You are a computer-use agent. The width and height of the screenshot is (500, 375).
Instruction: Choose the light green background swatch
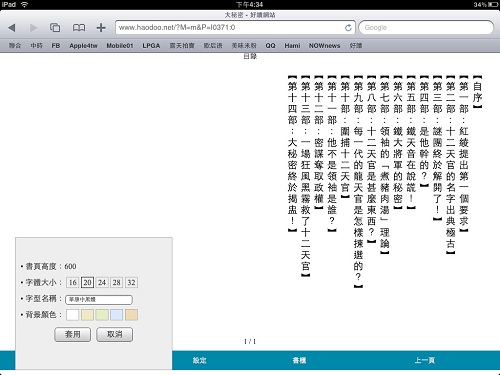(x=102, y=315)
